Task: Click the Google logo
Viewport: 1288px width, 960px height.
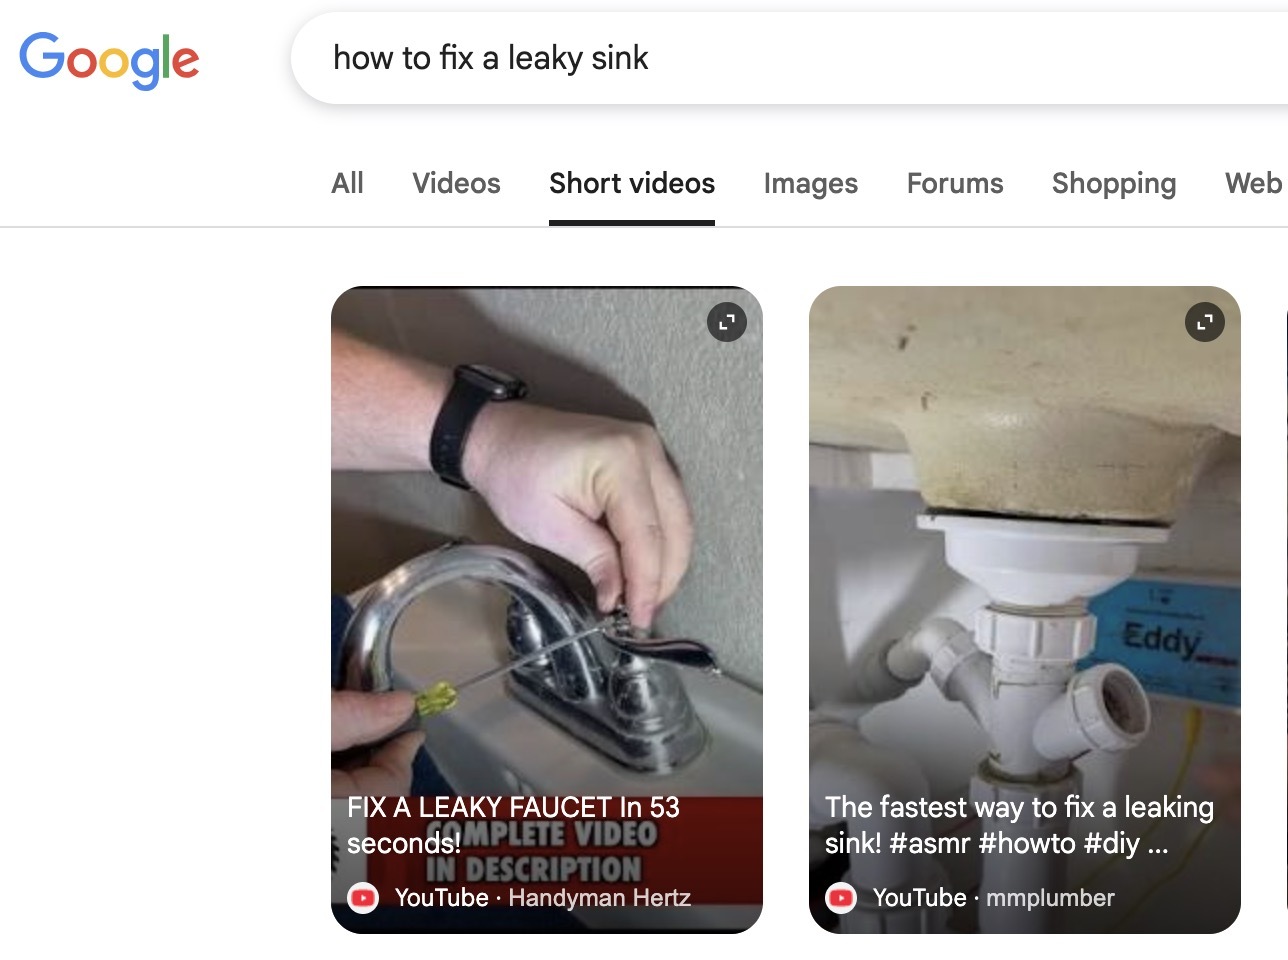Action: click(x=110, y=60)
